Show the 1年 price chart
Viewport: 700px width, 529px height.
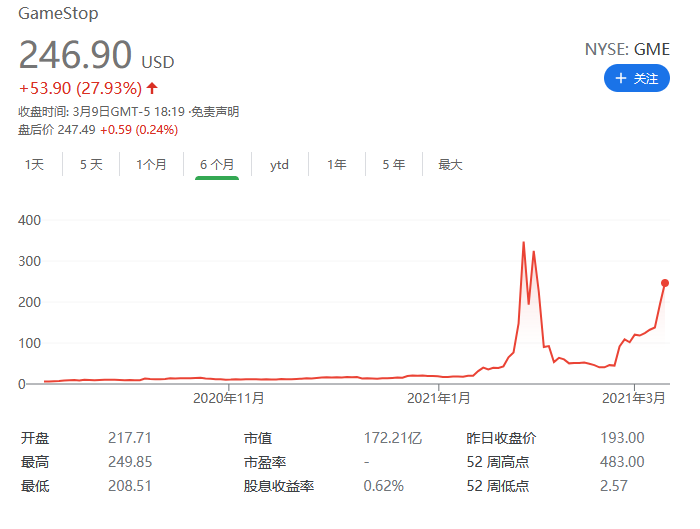[x=337, y=165]
